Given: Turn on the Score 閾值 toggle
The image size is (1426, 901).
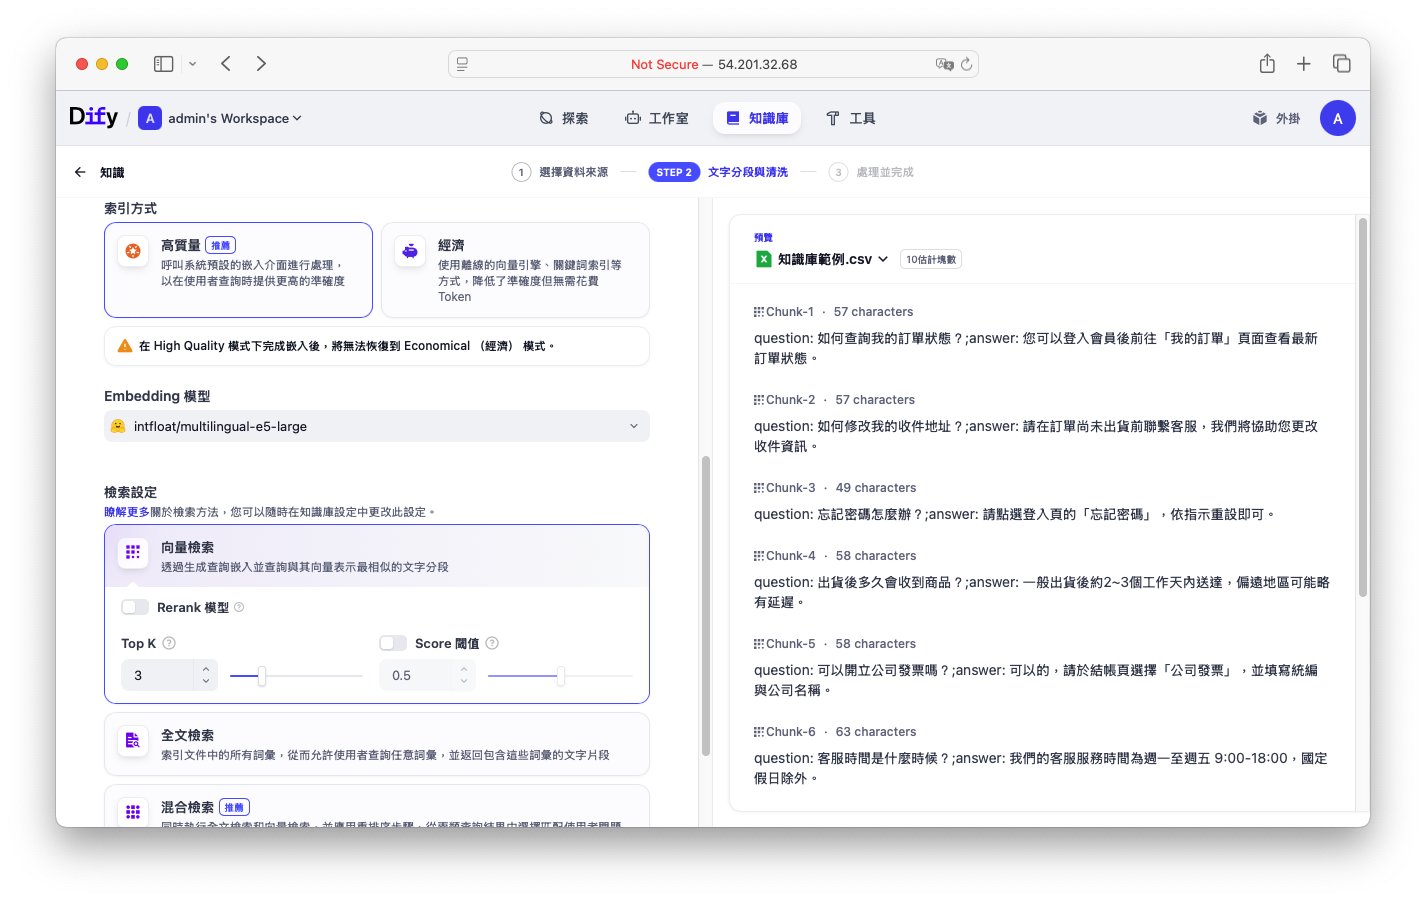Looking at the screenshot, I should 393,643.
